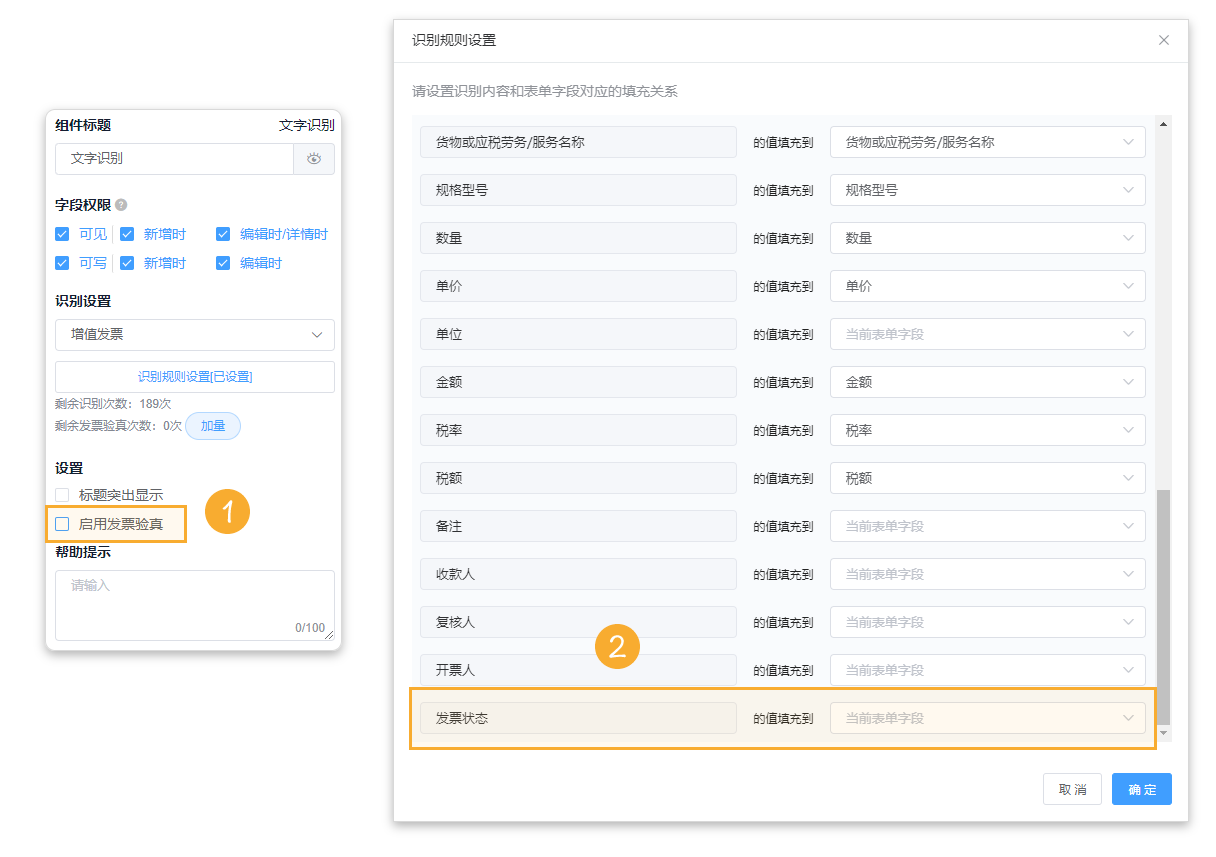The height and width of the screenshot is (857, 1216).
Task: Click the help question mark next to 字段权限
Action: [121, 205]
